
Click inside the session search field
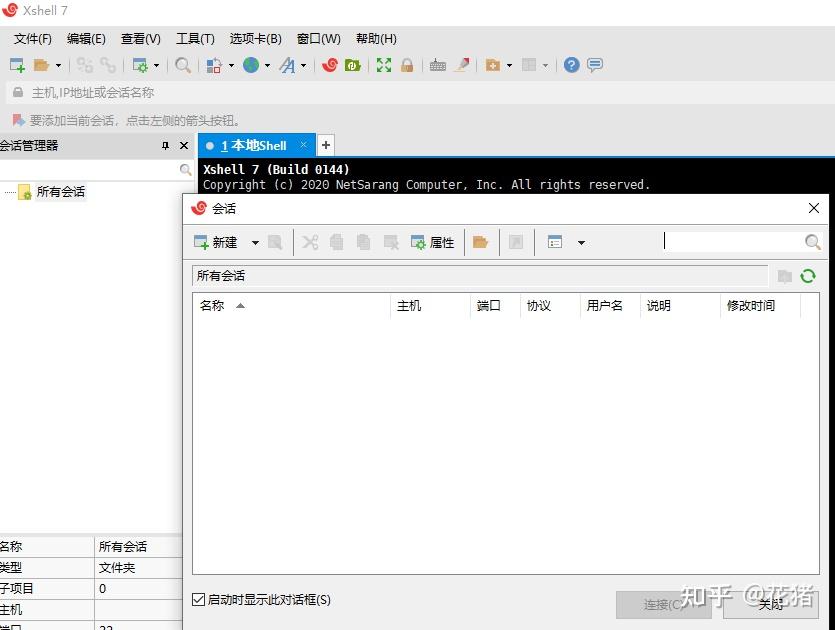730,241
